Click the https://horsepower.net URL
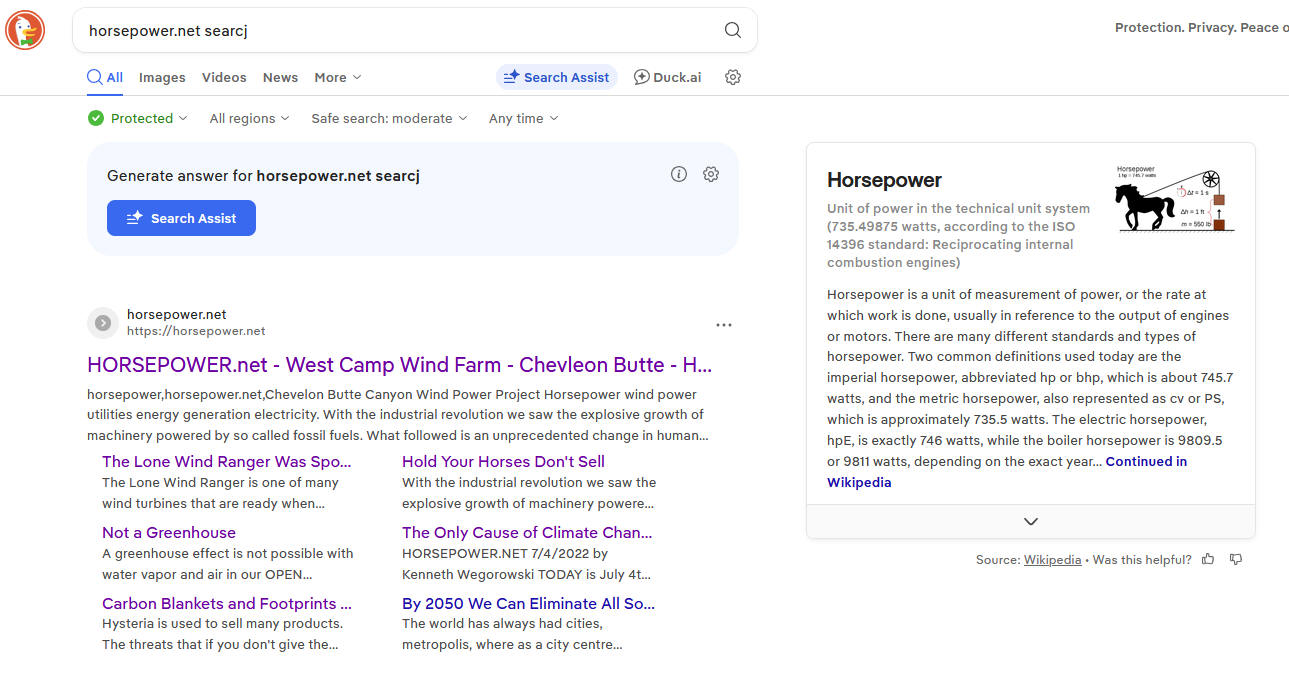This screenshot has height=681, width=1289. pyautogui.click(x=196, y=331)
